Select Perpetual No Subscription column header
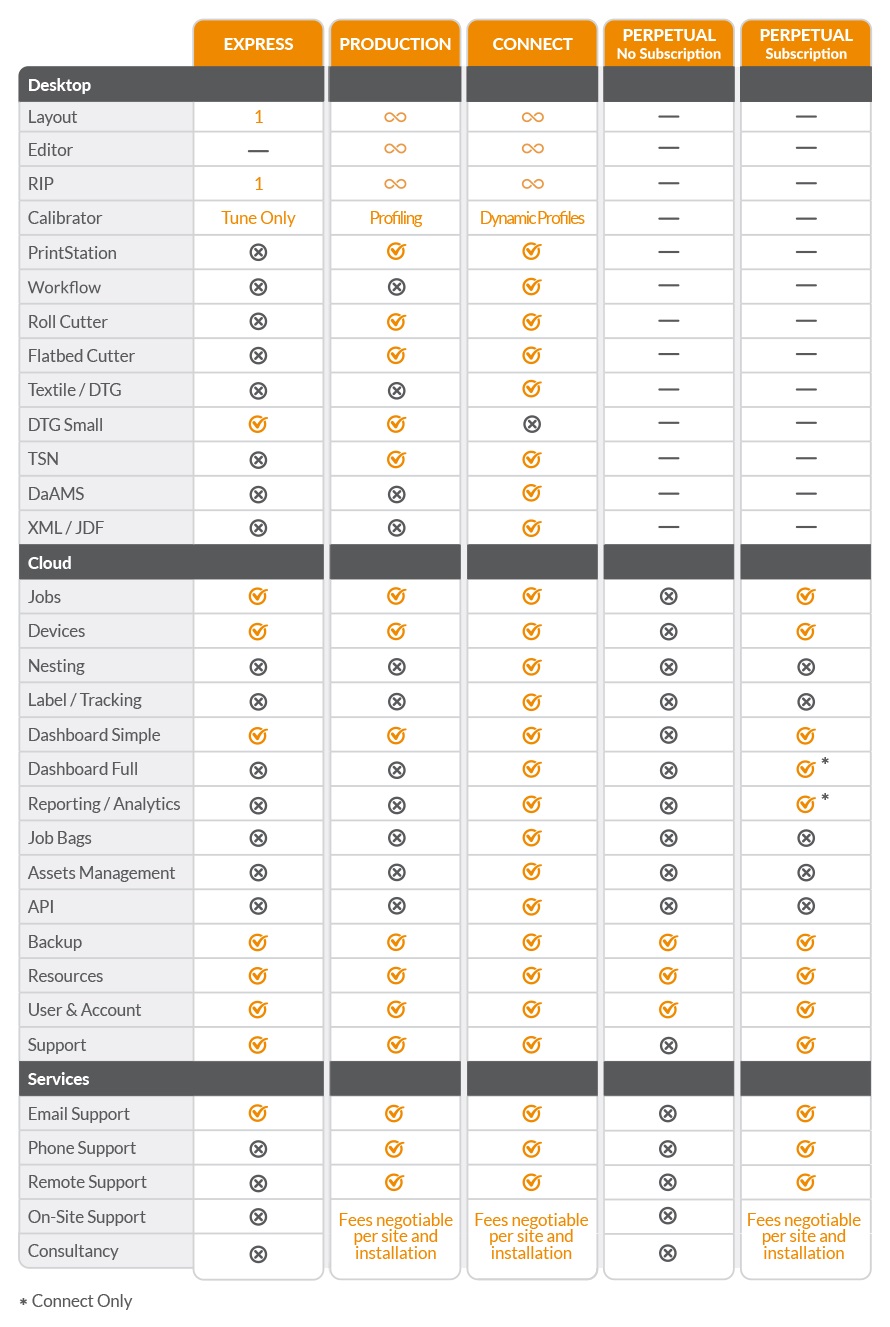The image size is (890, 1327). click(x=668, y=44)
